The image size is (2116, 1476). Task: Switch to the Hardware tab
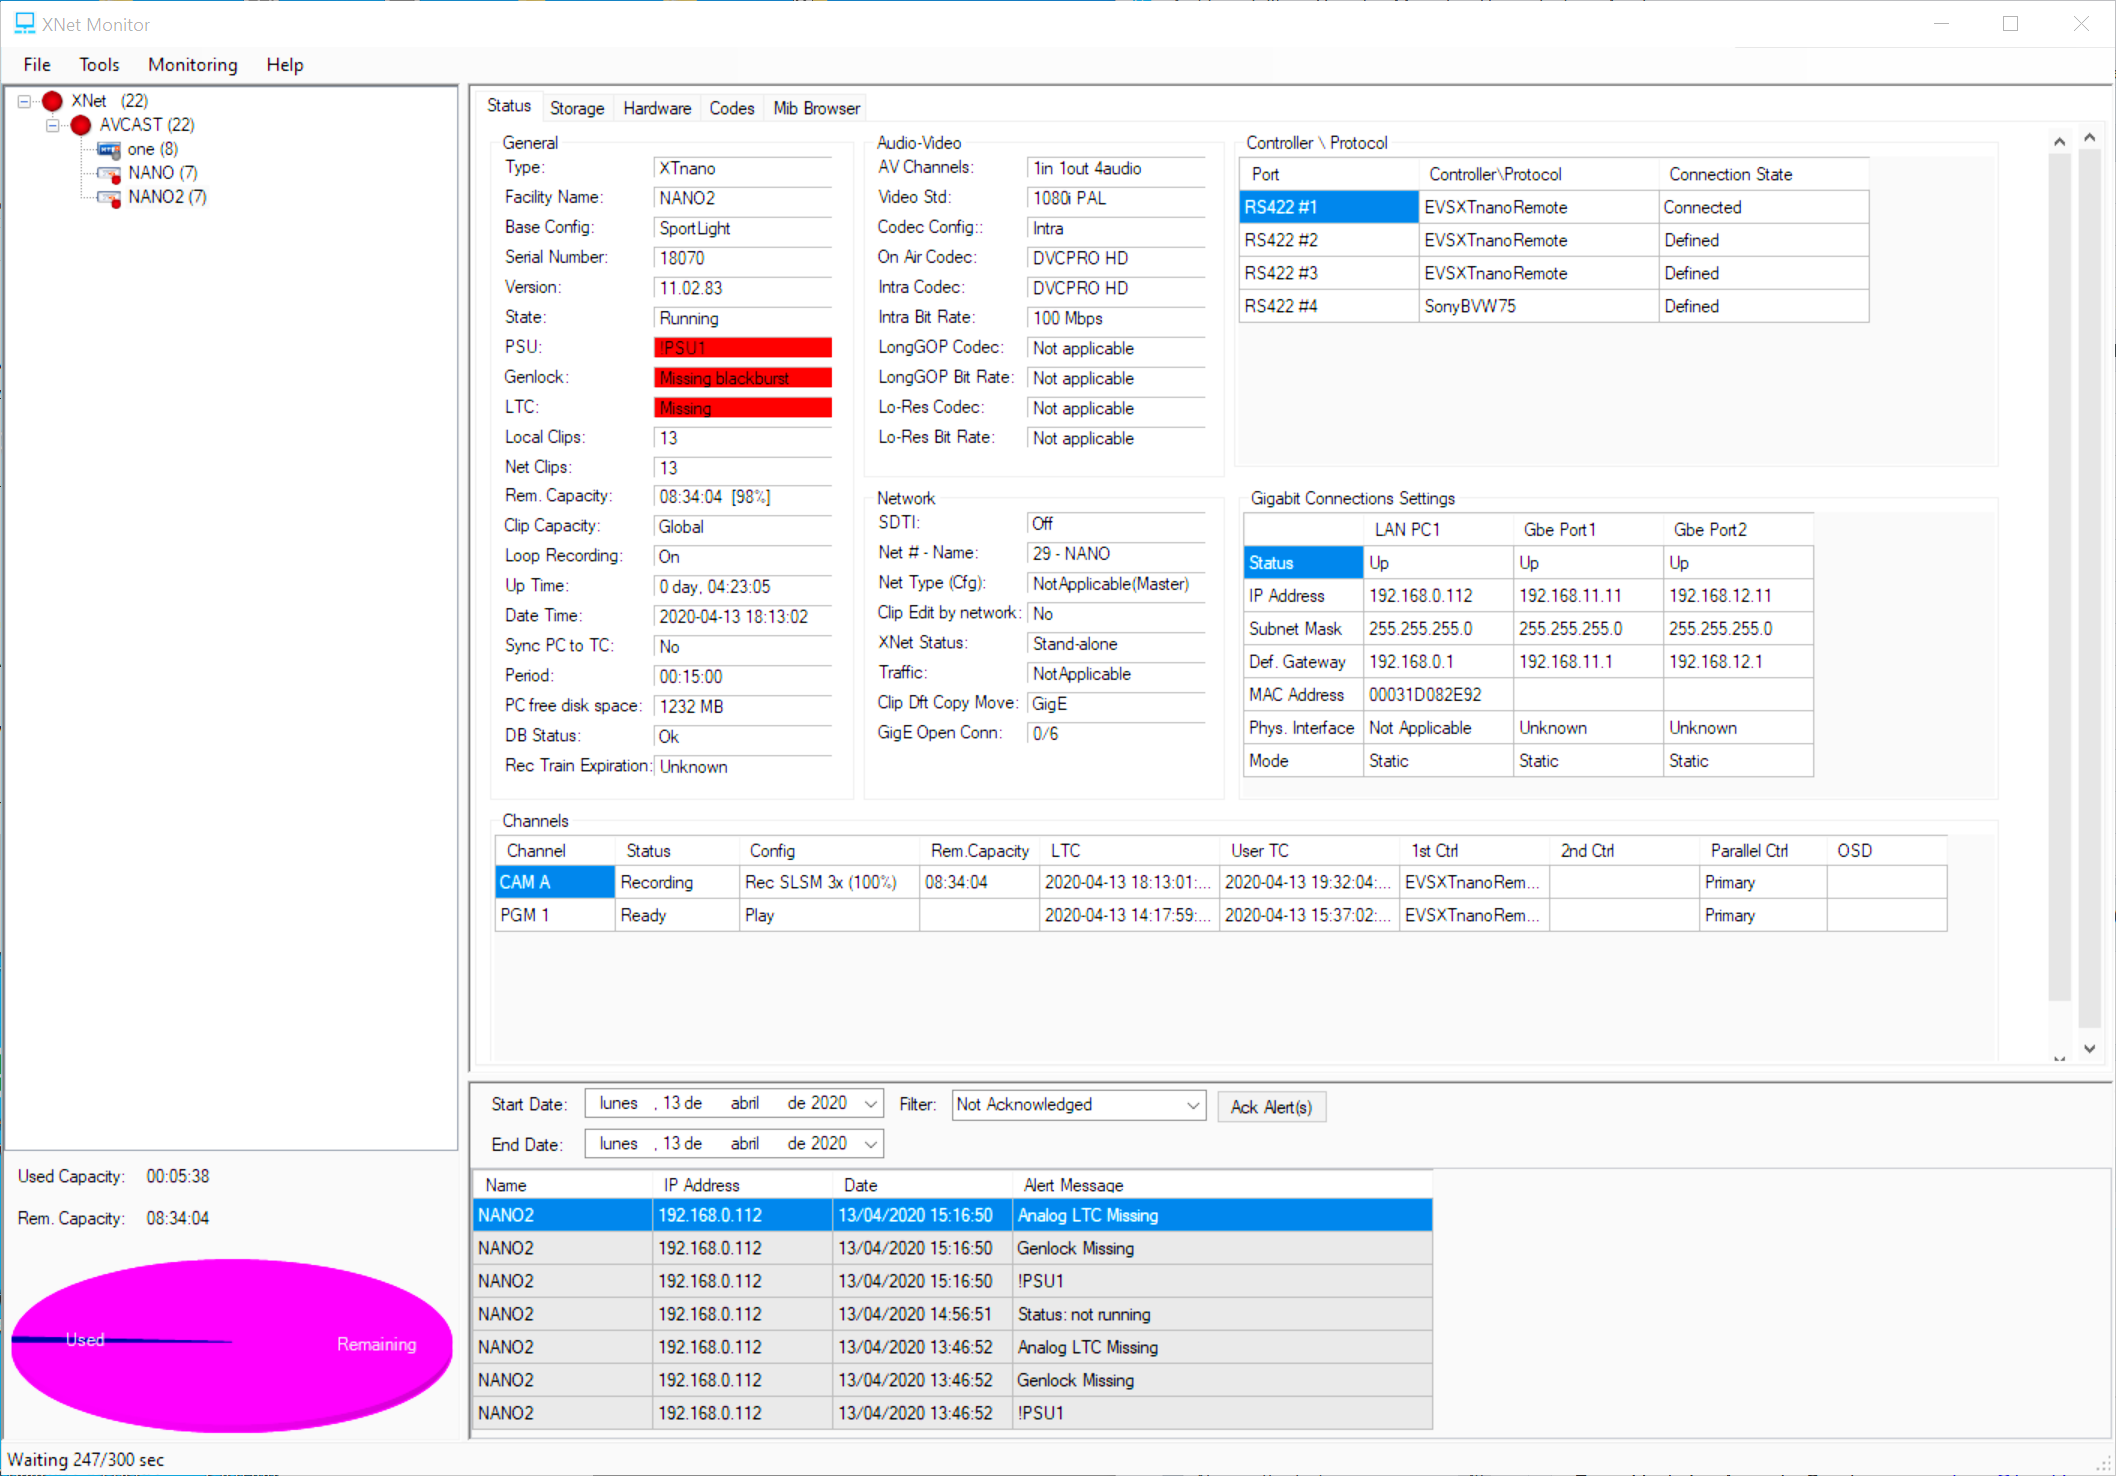(656, 108)
